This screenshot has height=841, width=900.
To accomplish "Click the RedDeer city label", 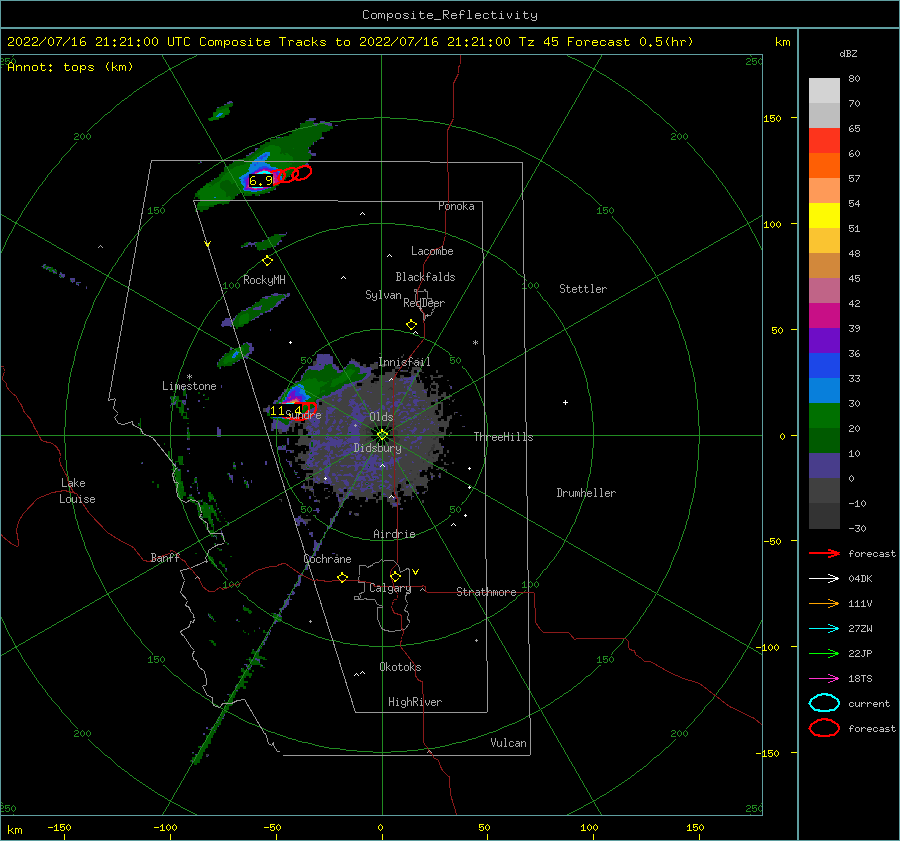I will click(424, 303).
